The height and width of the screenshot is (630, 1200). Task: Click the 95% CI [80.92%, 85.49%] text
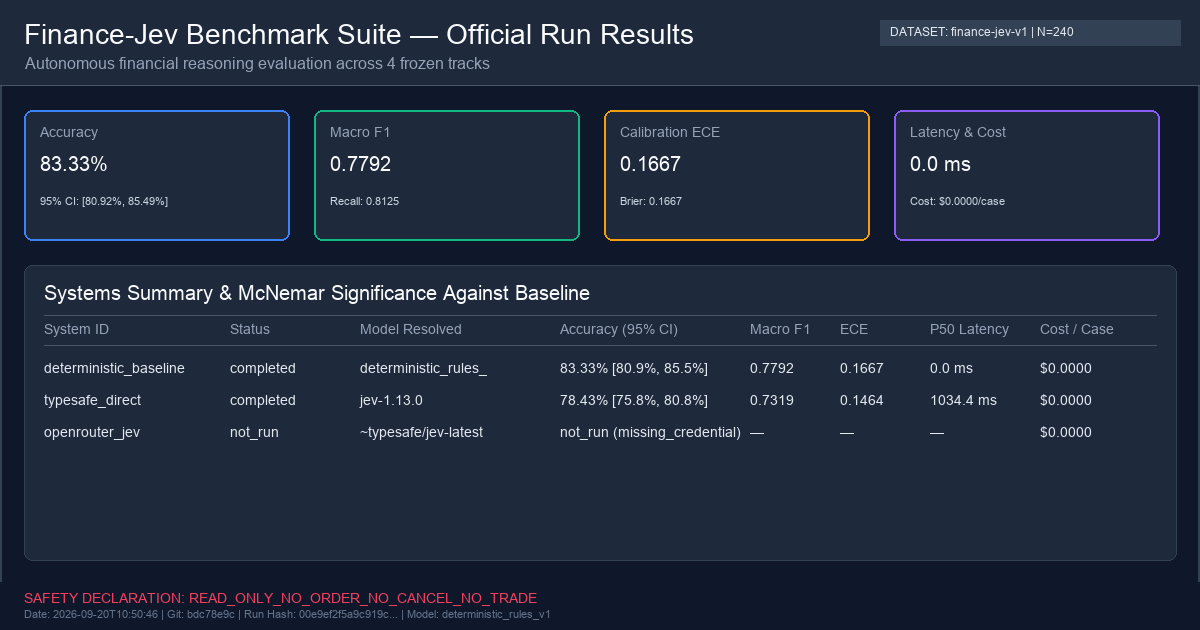point(104,201)
